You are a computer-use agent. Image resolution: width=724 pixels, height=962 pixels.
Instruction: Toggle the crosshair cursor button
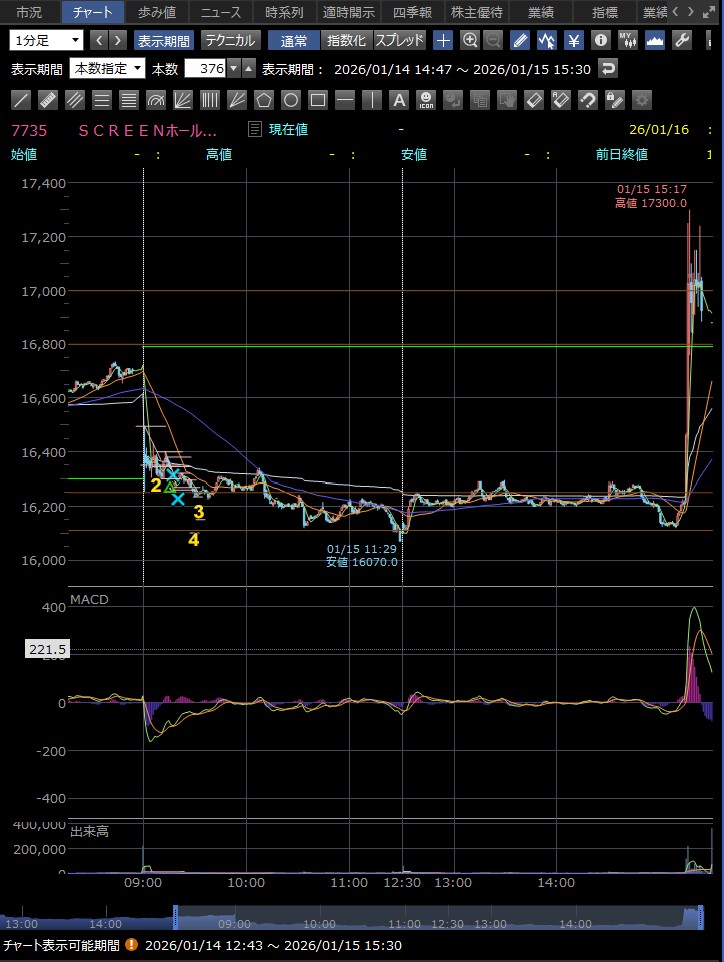click(x=443, y=41)
